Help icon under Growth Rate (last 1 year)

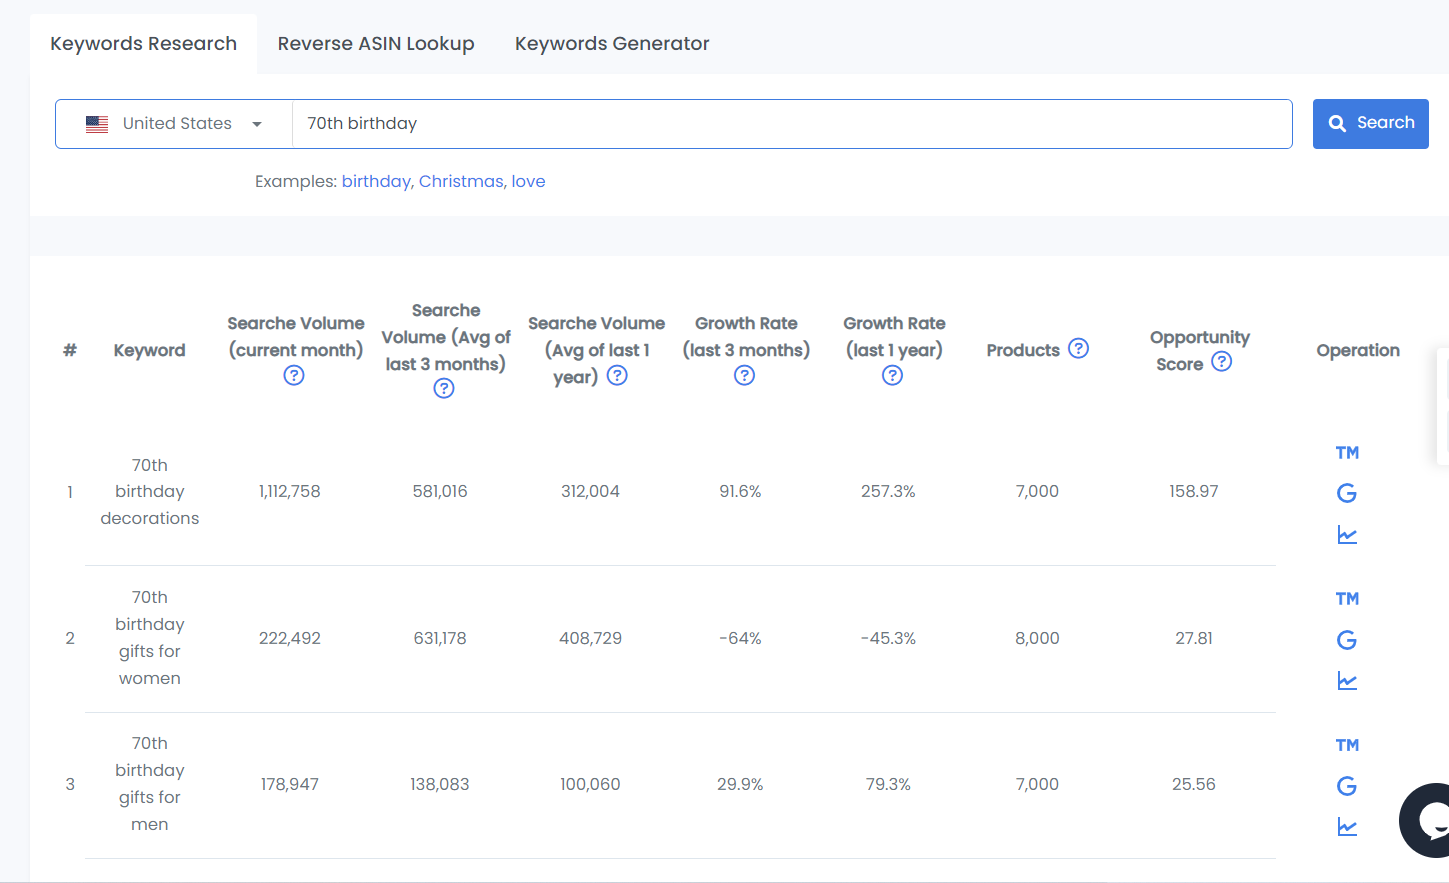(x=893, y=375)
